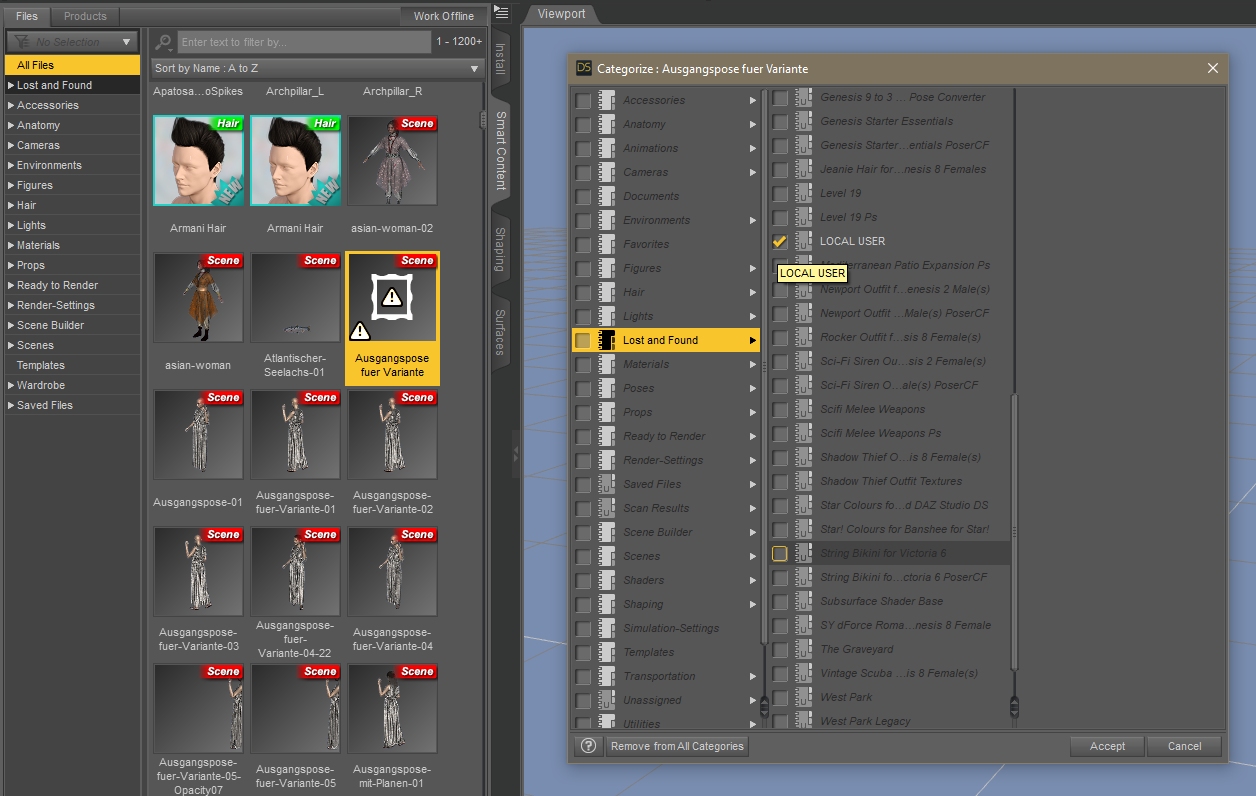The image size is (1256, 796).
Task: Select the Viewport tab
Action: click(563, 13)
